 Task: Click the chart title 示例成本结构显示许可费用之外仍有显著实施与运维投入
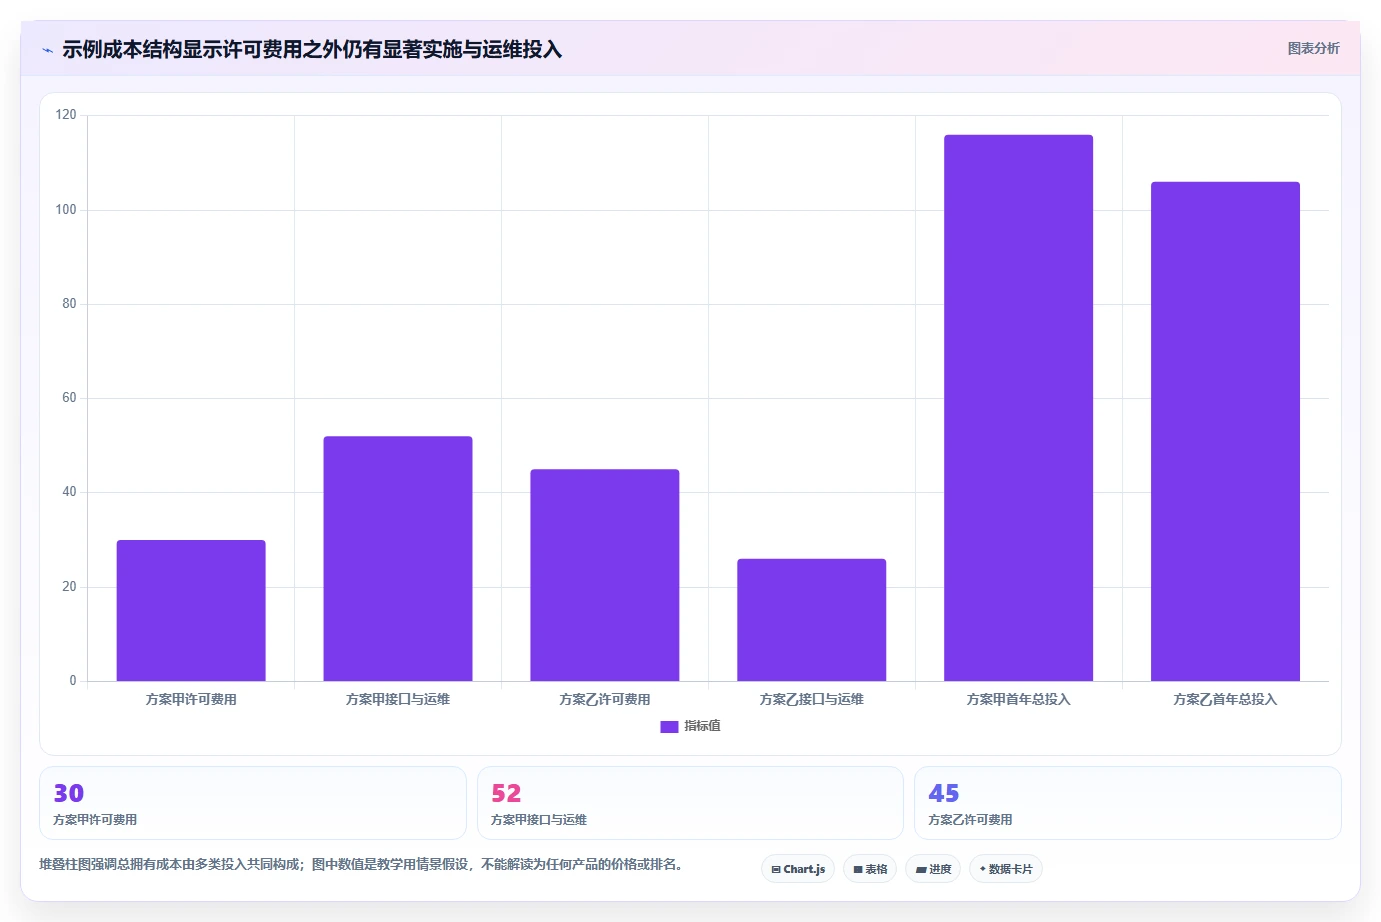(x=312, y=49)
